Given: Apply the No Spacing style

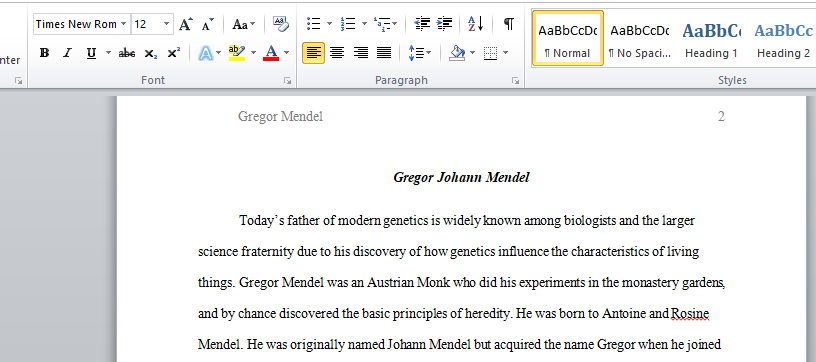Looking at the screenshot, I should [x=640, y=38].
